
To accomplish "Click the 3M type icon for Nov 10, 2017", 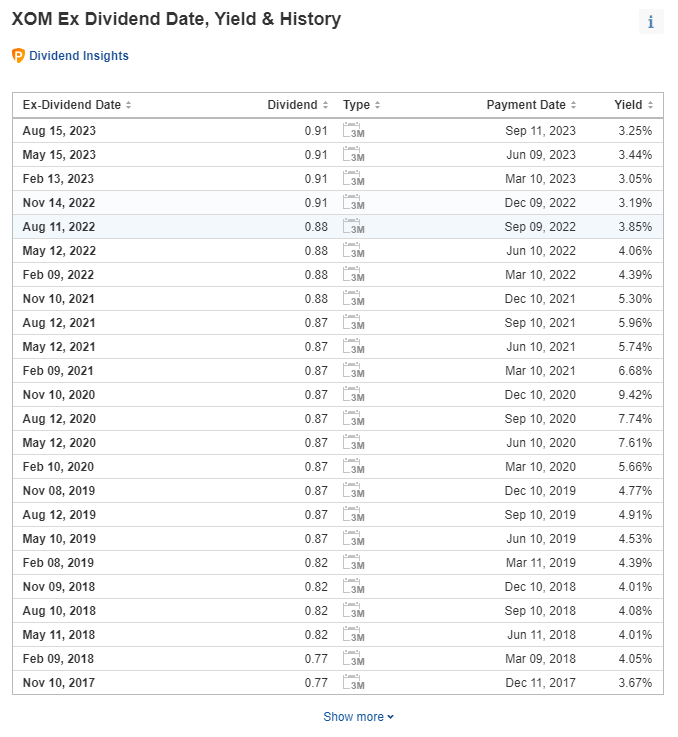I will pyautogui.click(x=354, y=682).
